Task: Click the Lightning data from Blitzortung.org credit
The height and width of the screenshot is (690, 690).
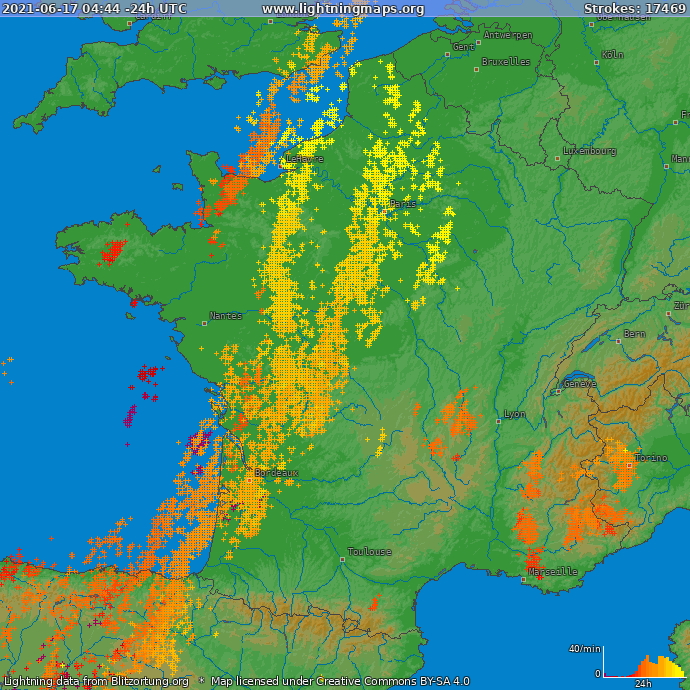Action: 96,681
